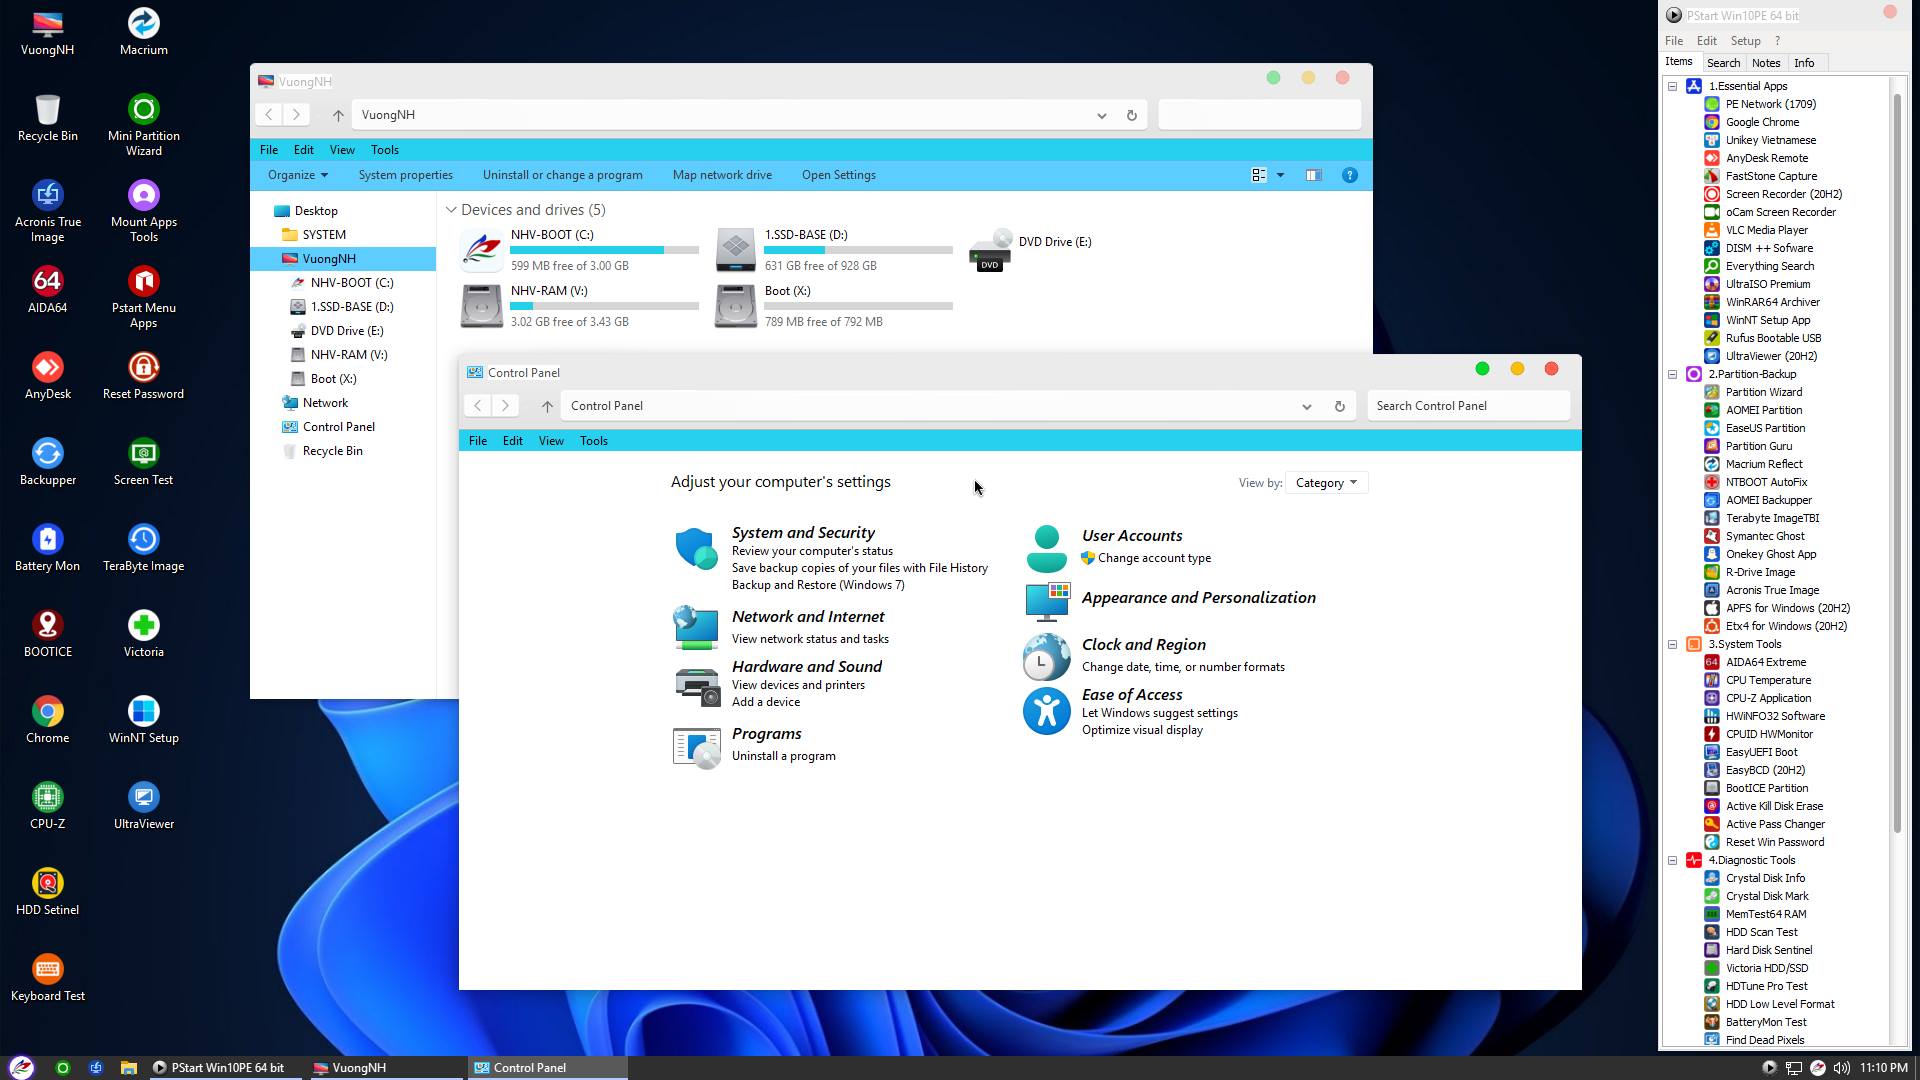
Task: Click Map network drive button
Action: coord(722,175)
